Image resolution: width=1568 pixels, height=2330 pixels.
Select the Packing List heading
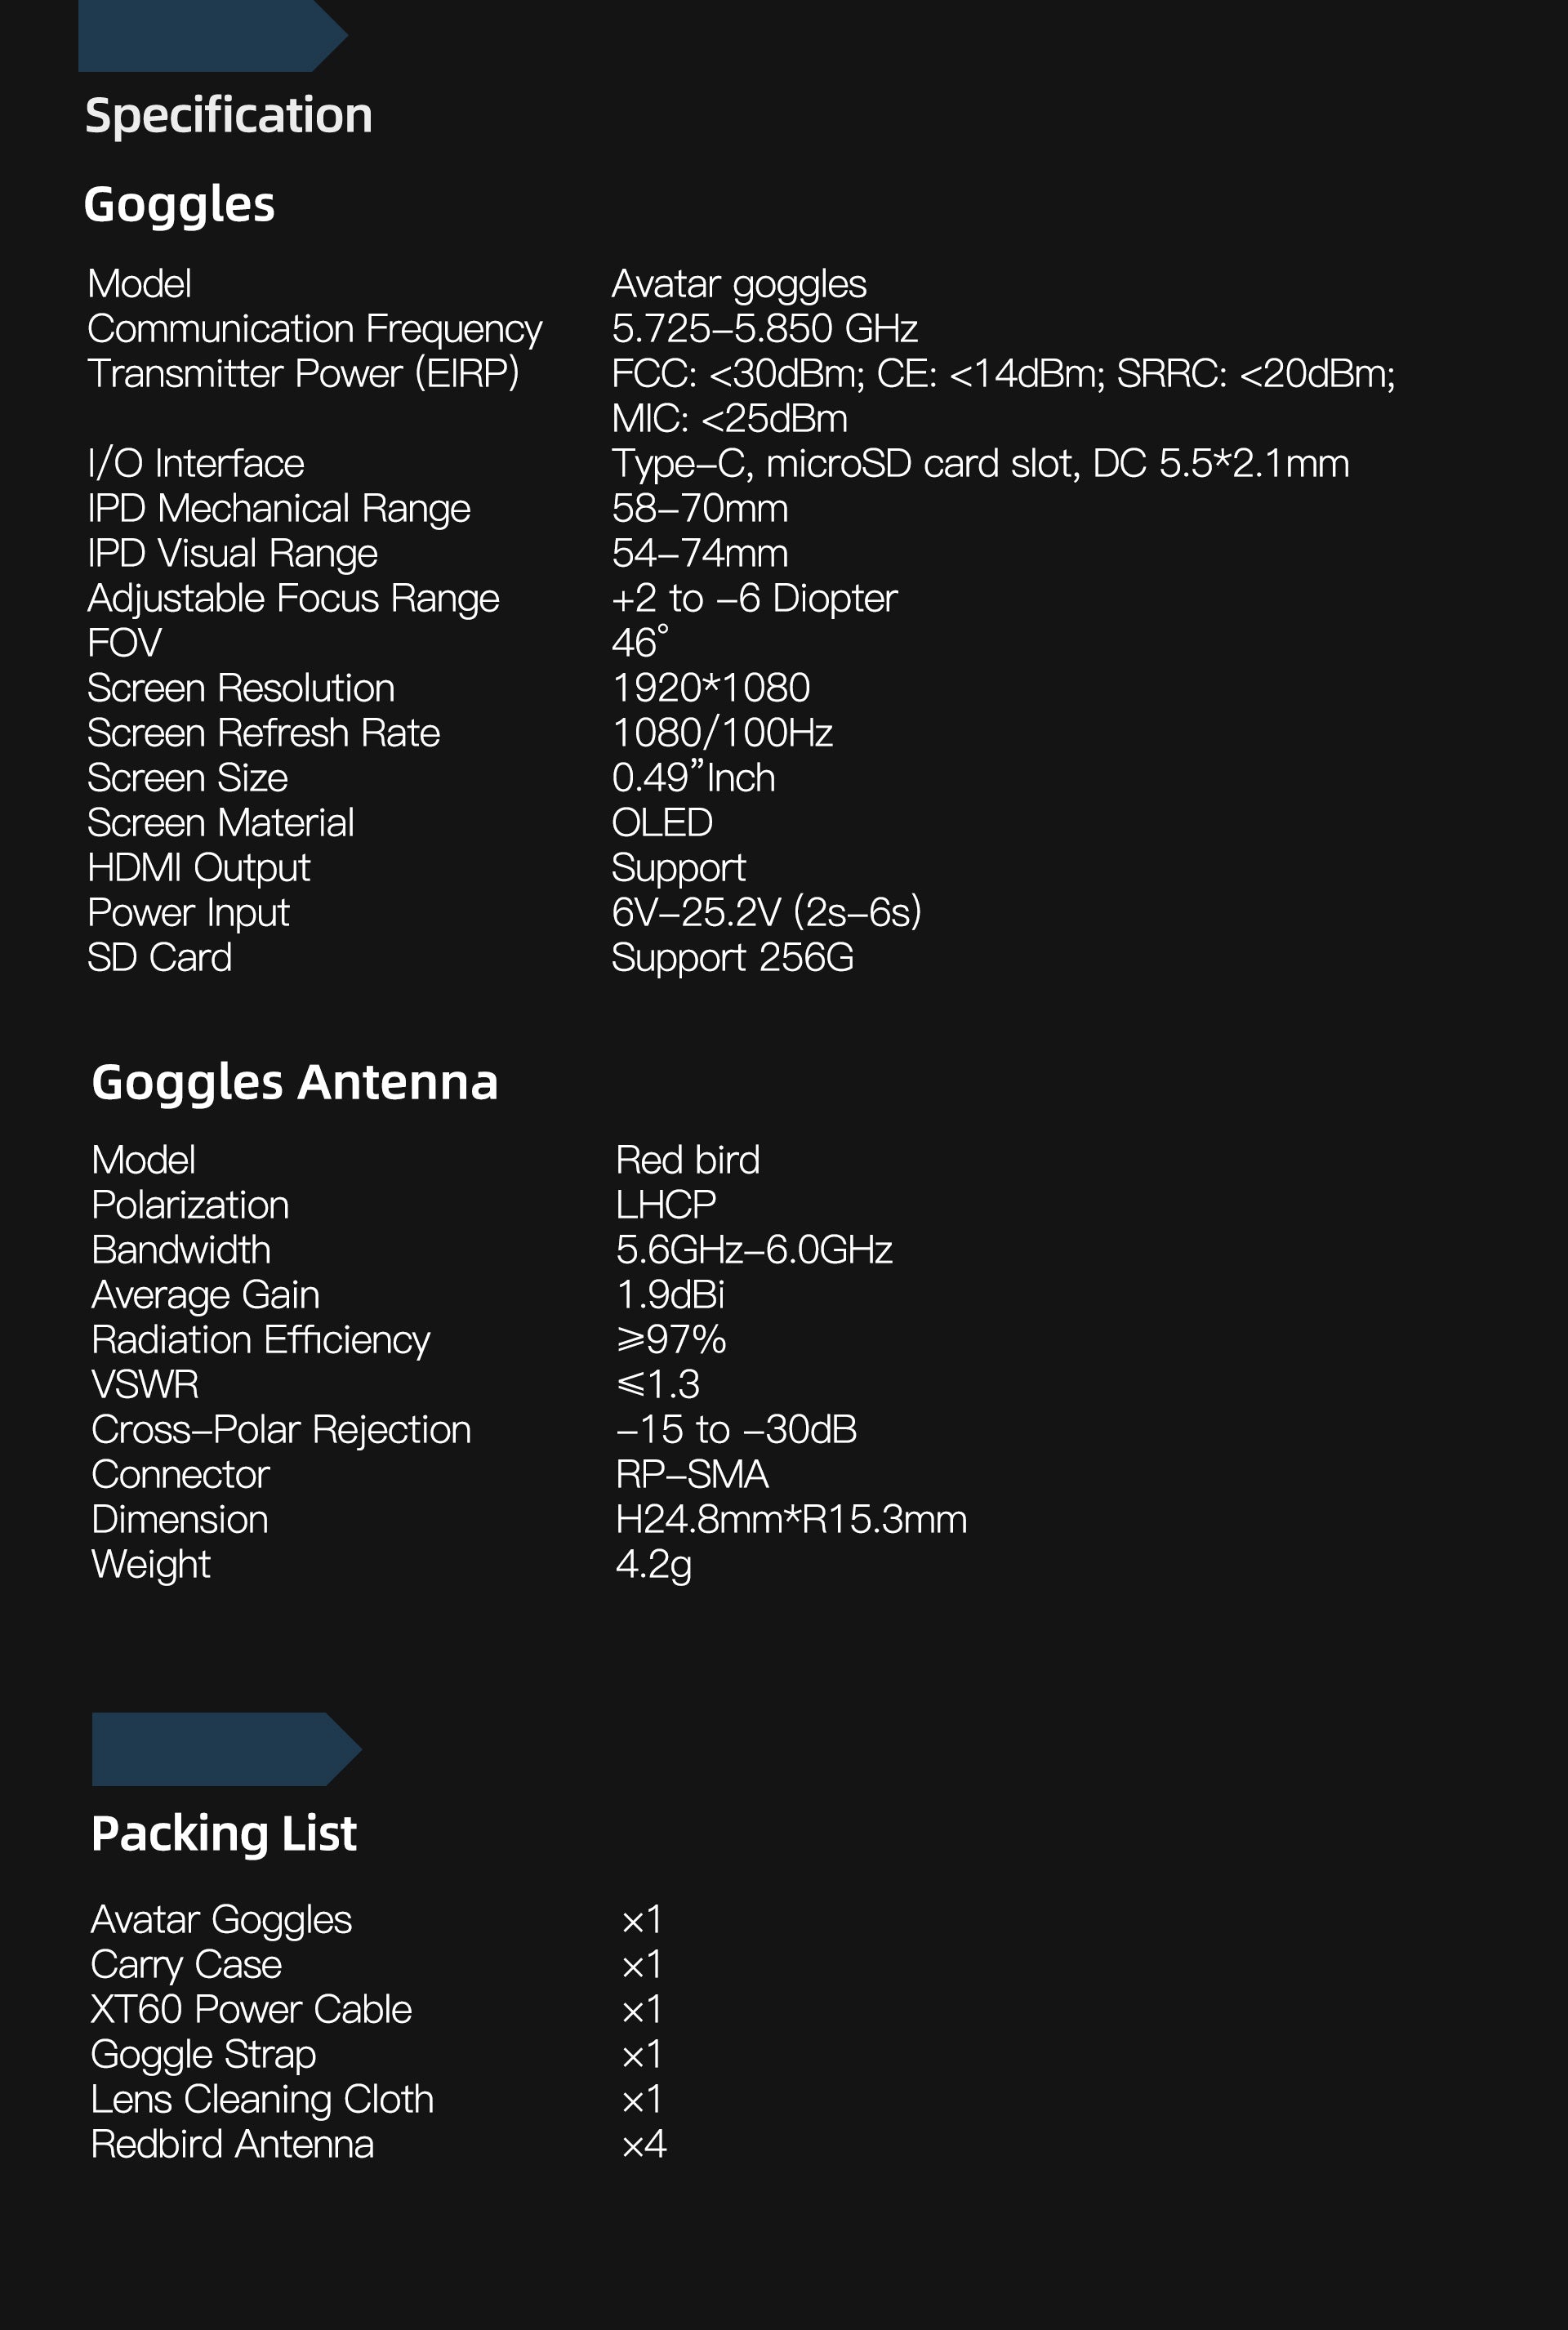coord(224,1834)
